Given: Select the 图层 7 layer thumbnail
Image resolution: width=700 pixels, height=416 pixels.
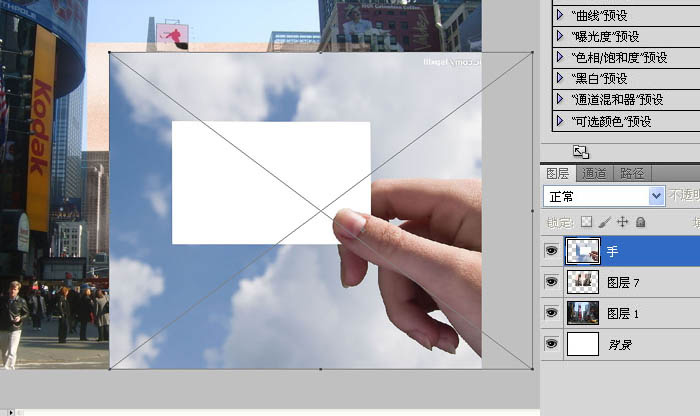Looking at the screenshot, I should pyautogui.click(x=582, y=283).
